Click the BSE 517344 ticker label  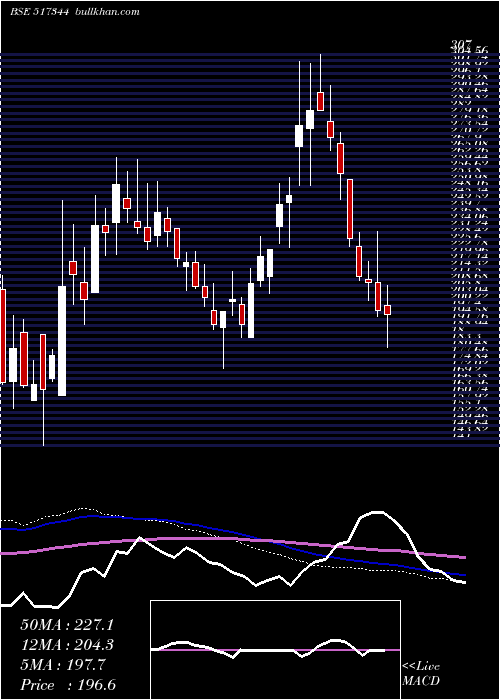pyautogui.click(x=39, y=12)
